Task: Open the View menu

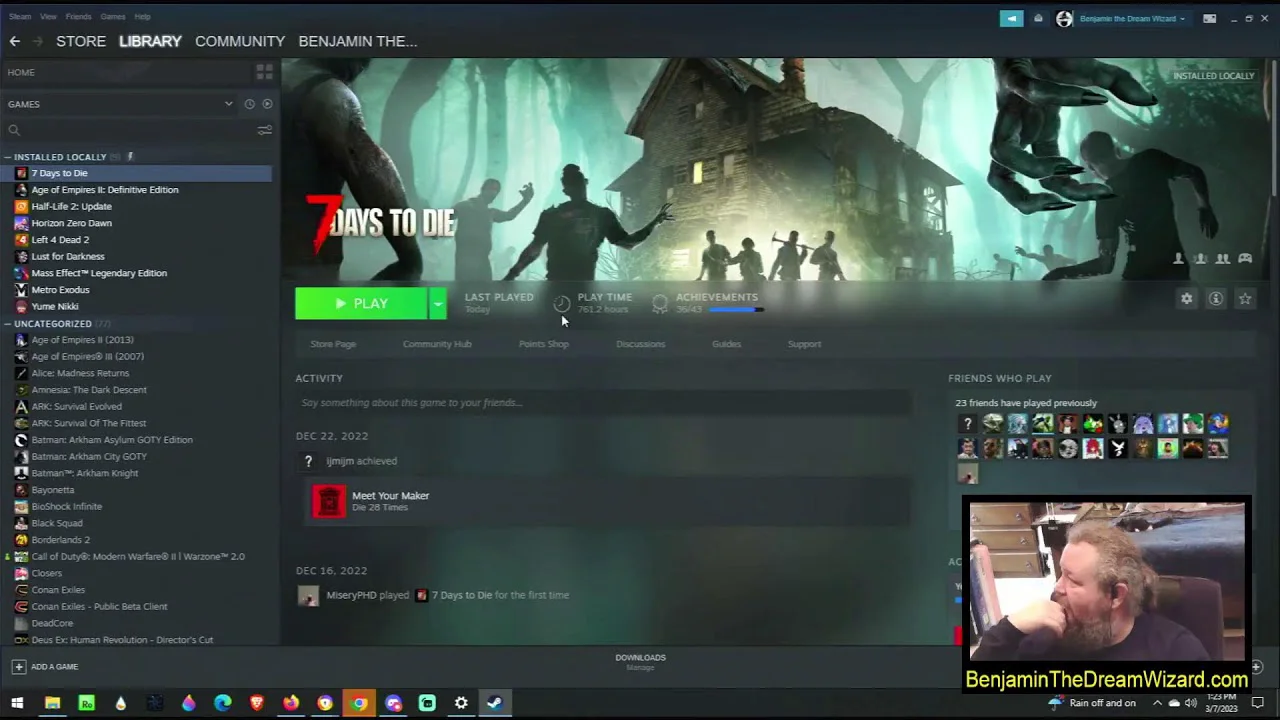Action: [48, 17]
